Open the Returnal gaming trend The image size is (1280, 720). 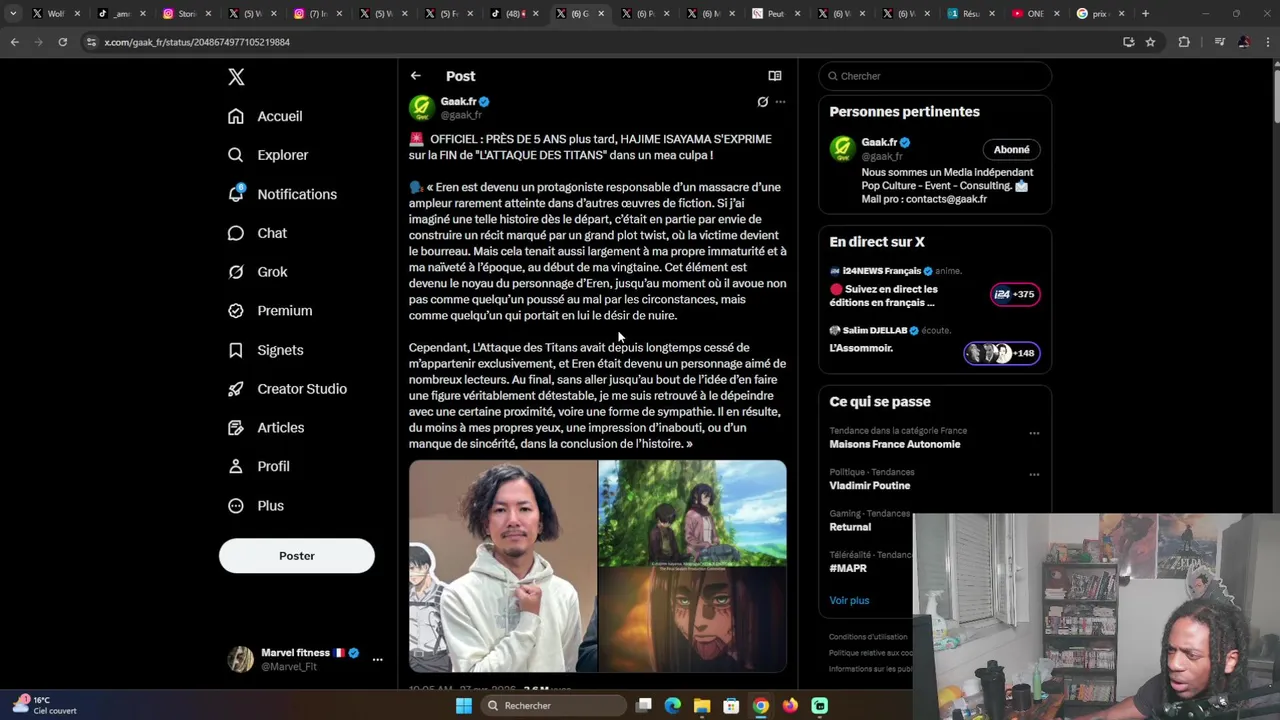[850, 527]
